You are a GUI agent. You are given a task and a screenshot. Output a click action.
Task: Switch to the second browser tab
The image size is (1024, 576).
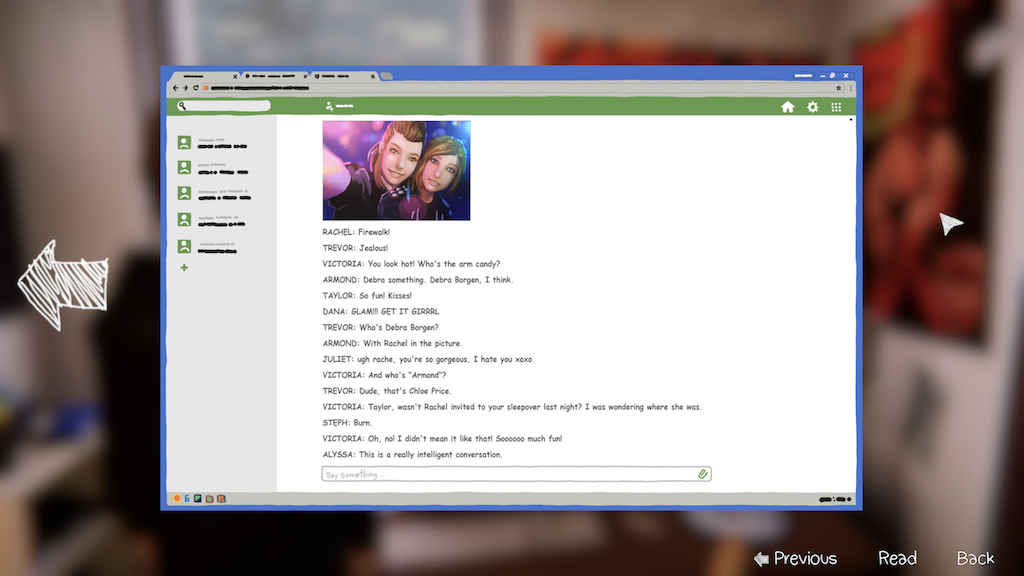point(272,75)
